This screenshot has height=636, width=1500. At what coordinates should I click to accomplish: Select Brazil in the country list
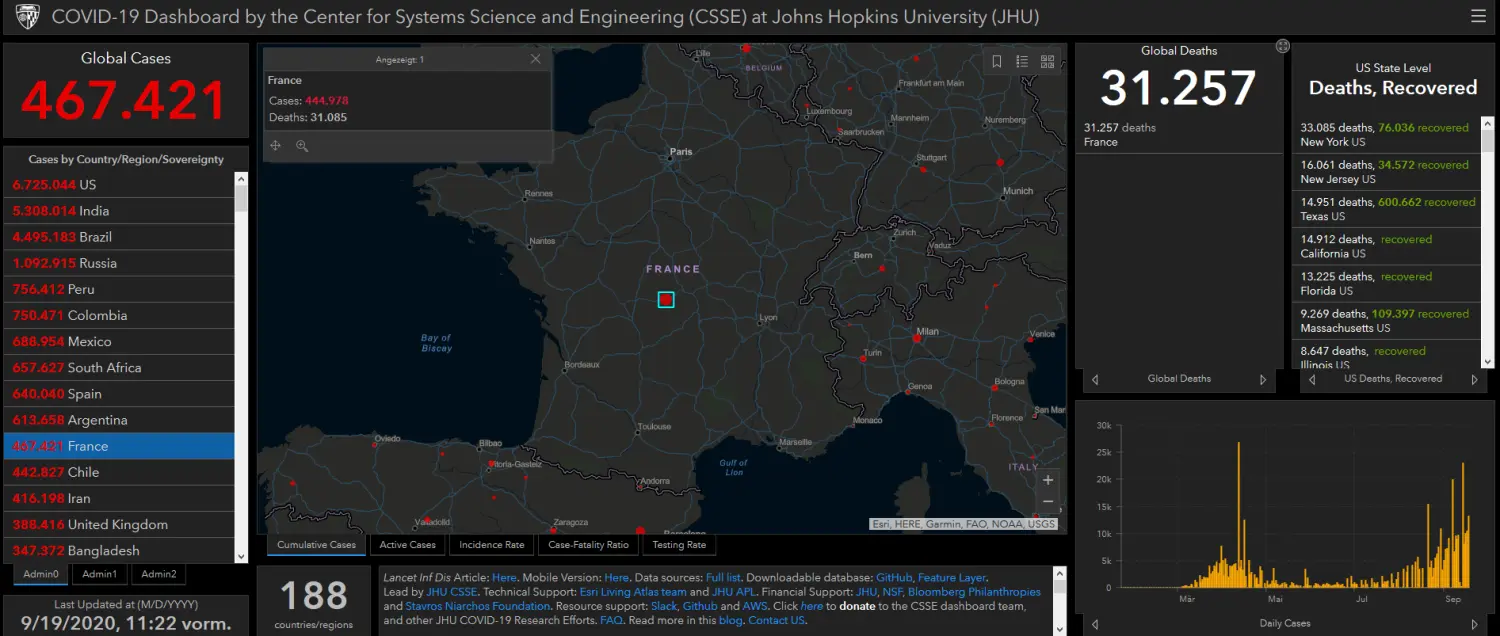[x=119, y=237]
